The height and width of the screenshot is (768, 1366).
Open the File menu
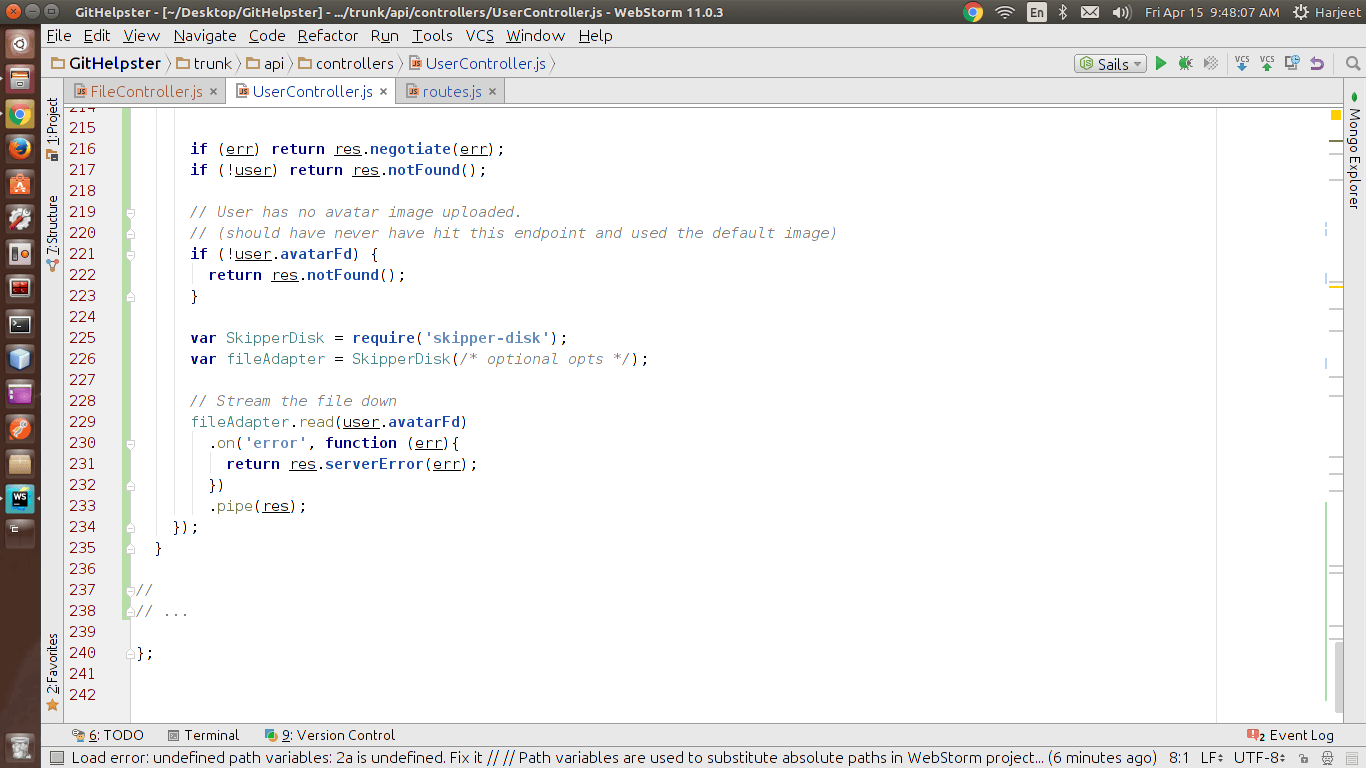coord(59,35)
